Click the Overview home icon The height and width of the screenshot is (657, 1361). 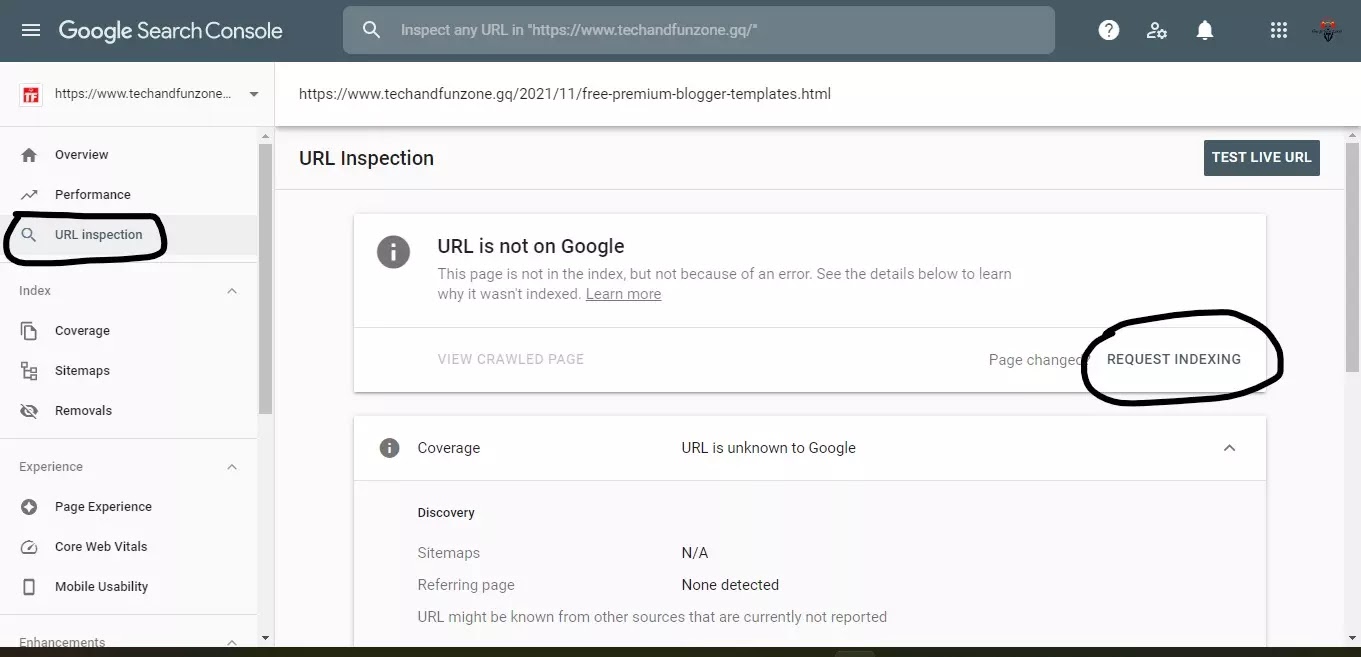tap(29, 155)
